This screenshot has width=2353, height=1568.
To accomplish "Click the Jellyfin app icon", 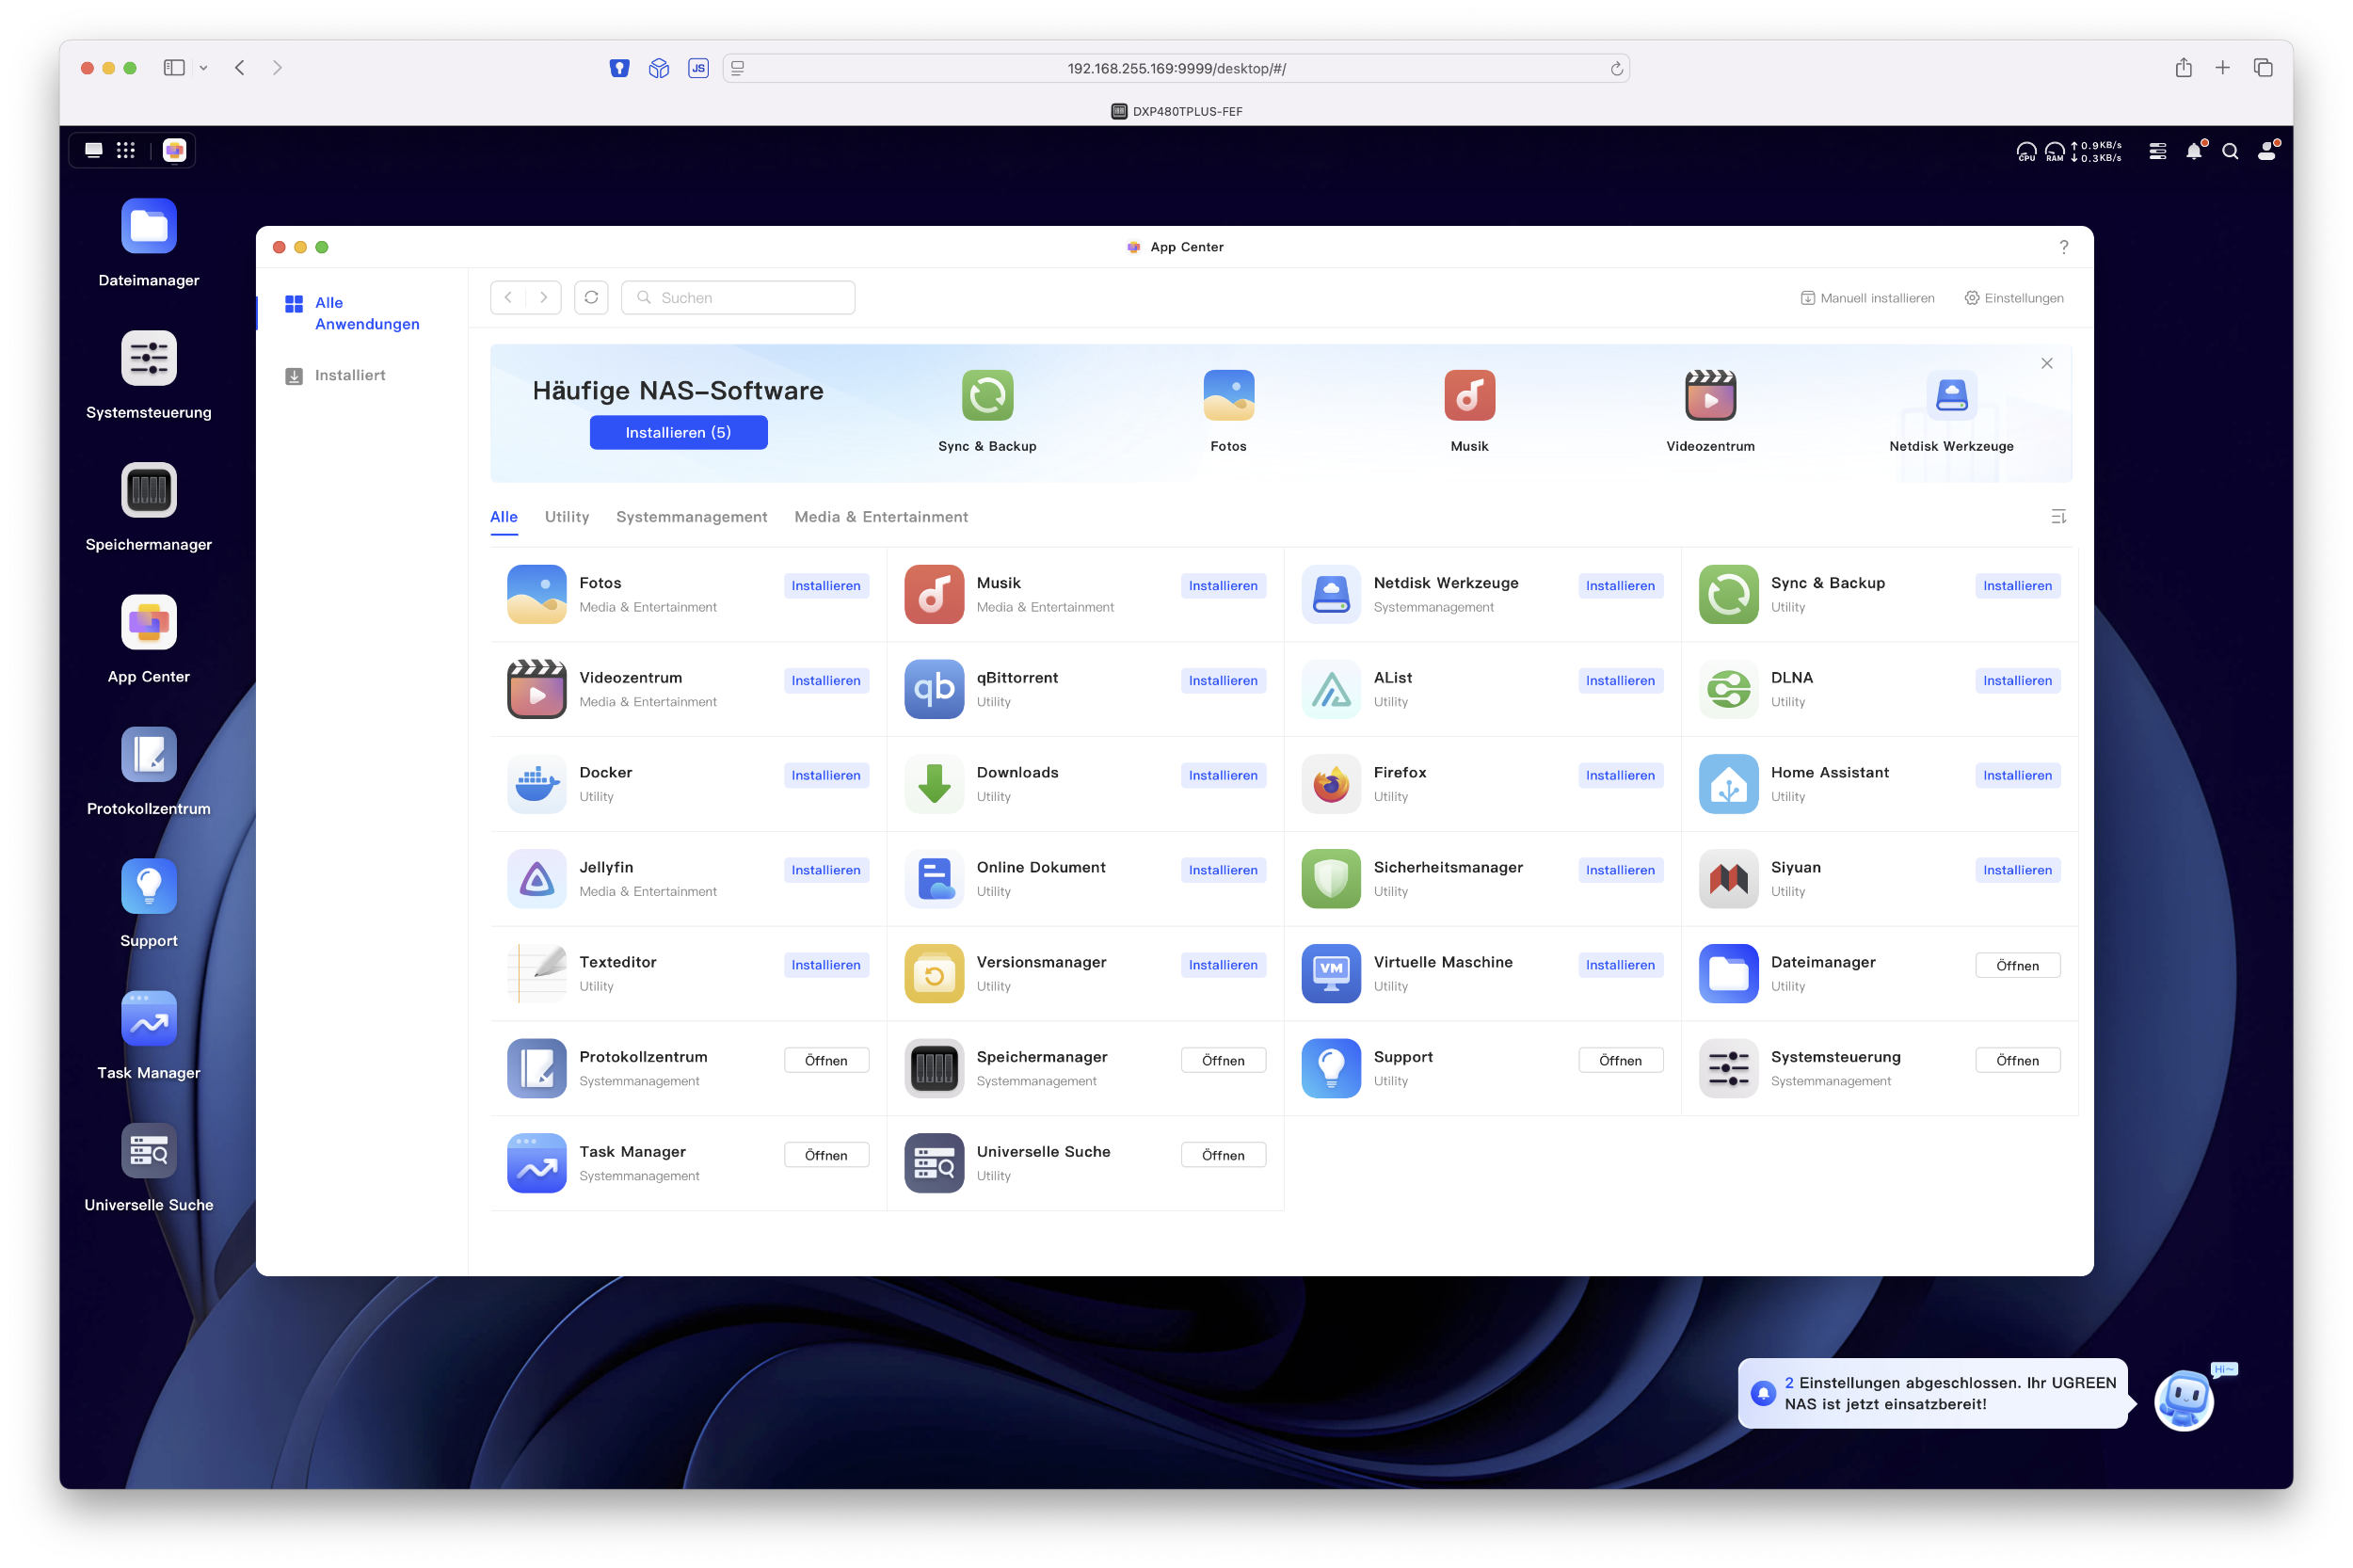I will click(537, 879).
